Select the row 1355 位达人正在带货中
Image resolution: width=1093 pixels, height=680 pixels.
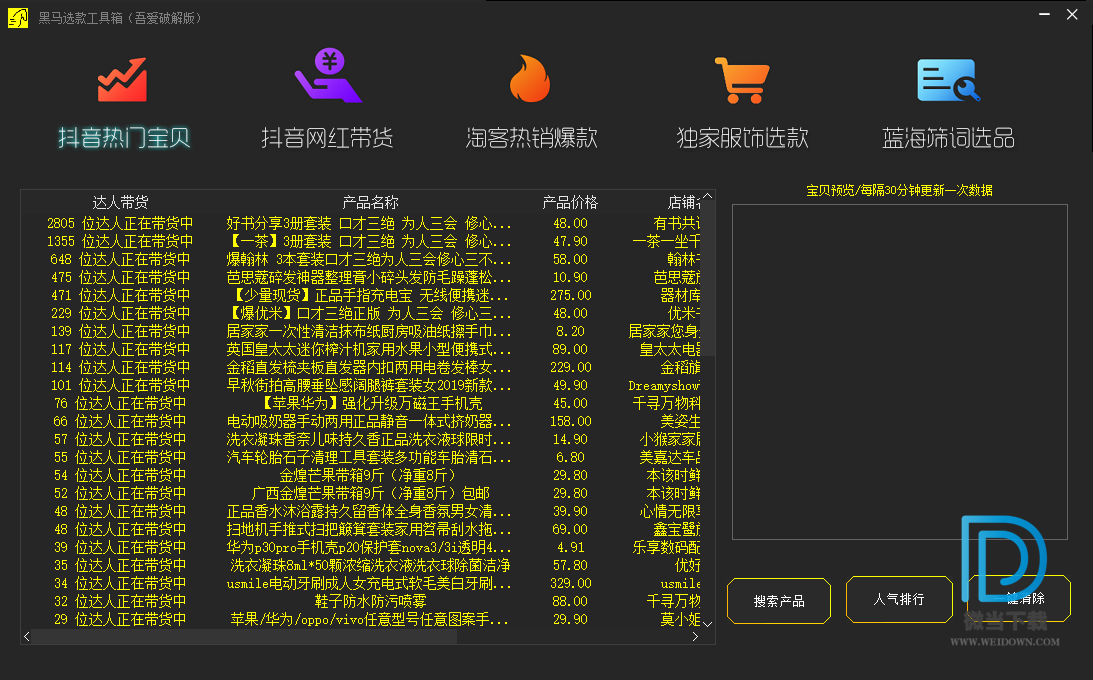pos(360,242)
